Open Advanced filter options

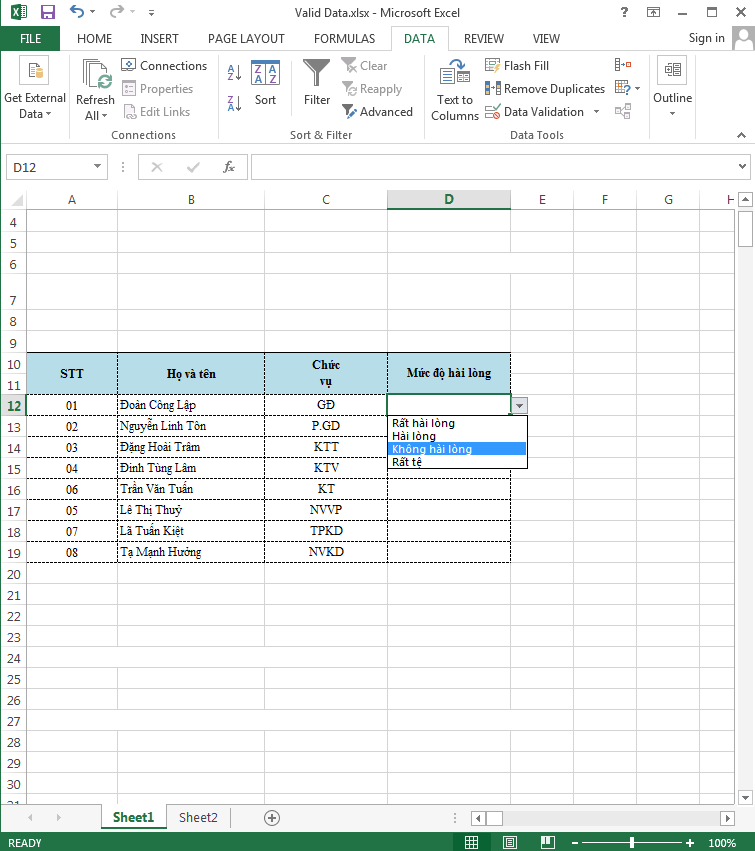(x=377, y=112)
